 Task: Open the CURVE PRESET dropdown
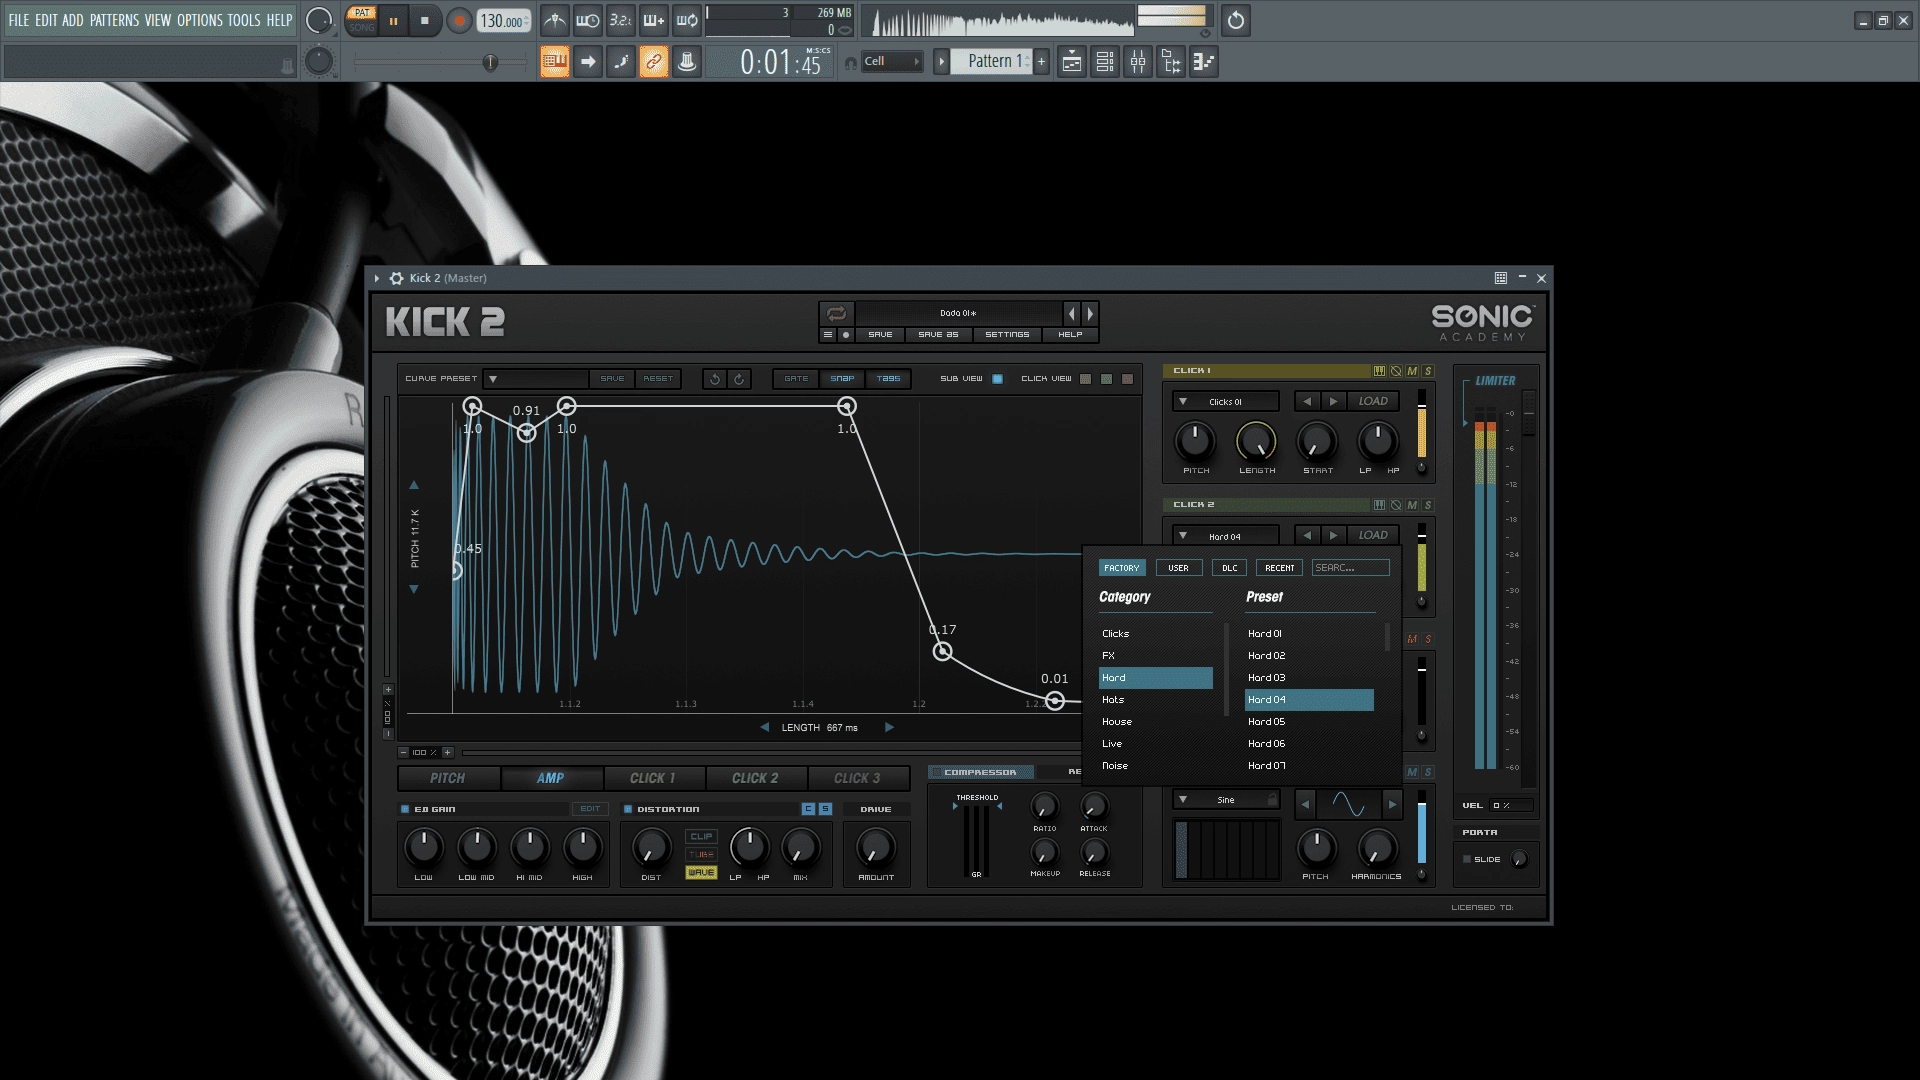(x=536, y=379)
